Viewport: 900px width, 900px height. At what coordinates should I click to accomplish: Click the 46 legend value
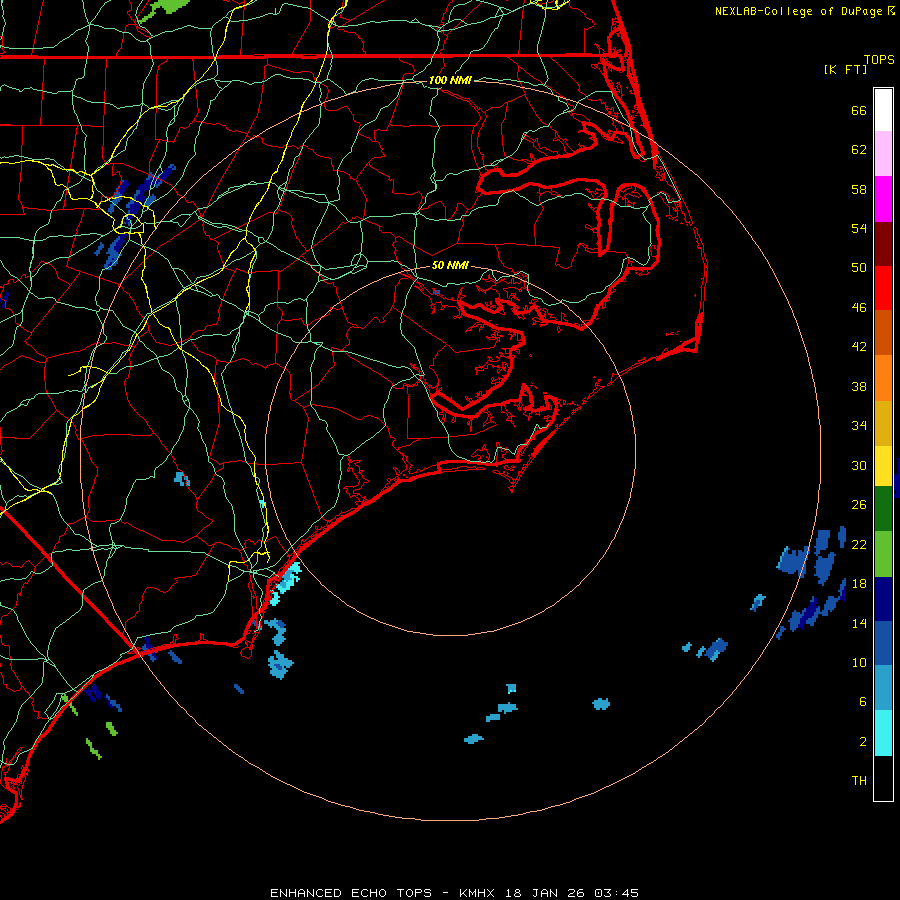tap(859, 308)
